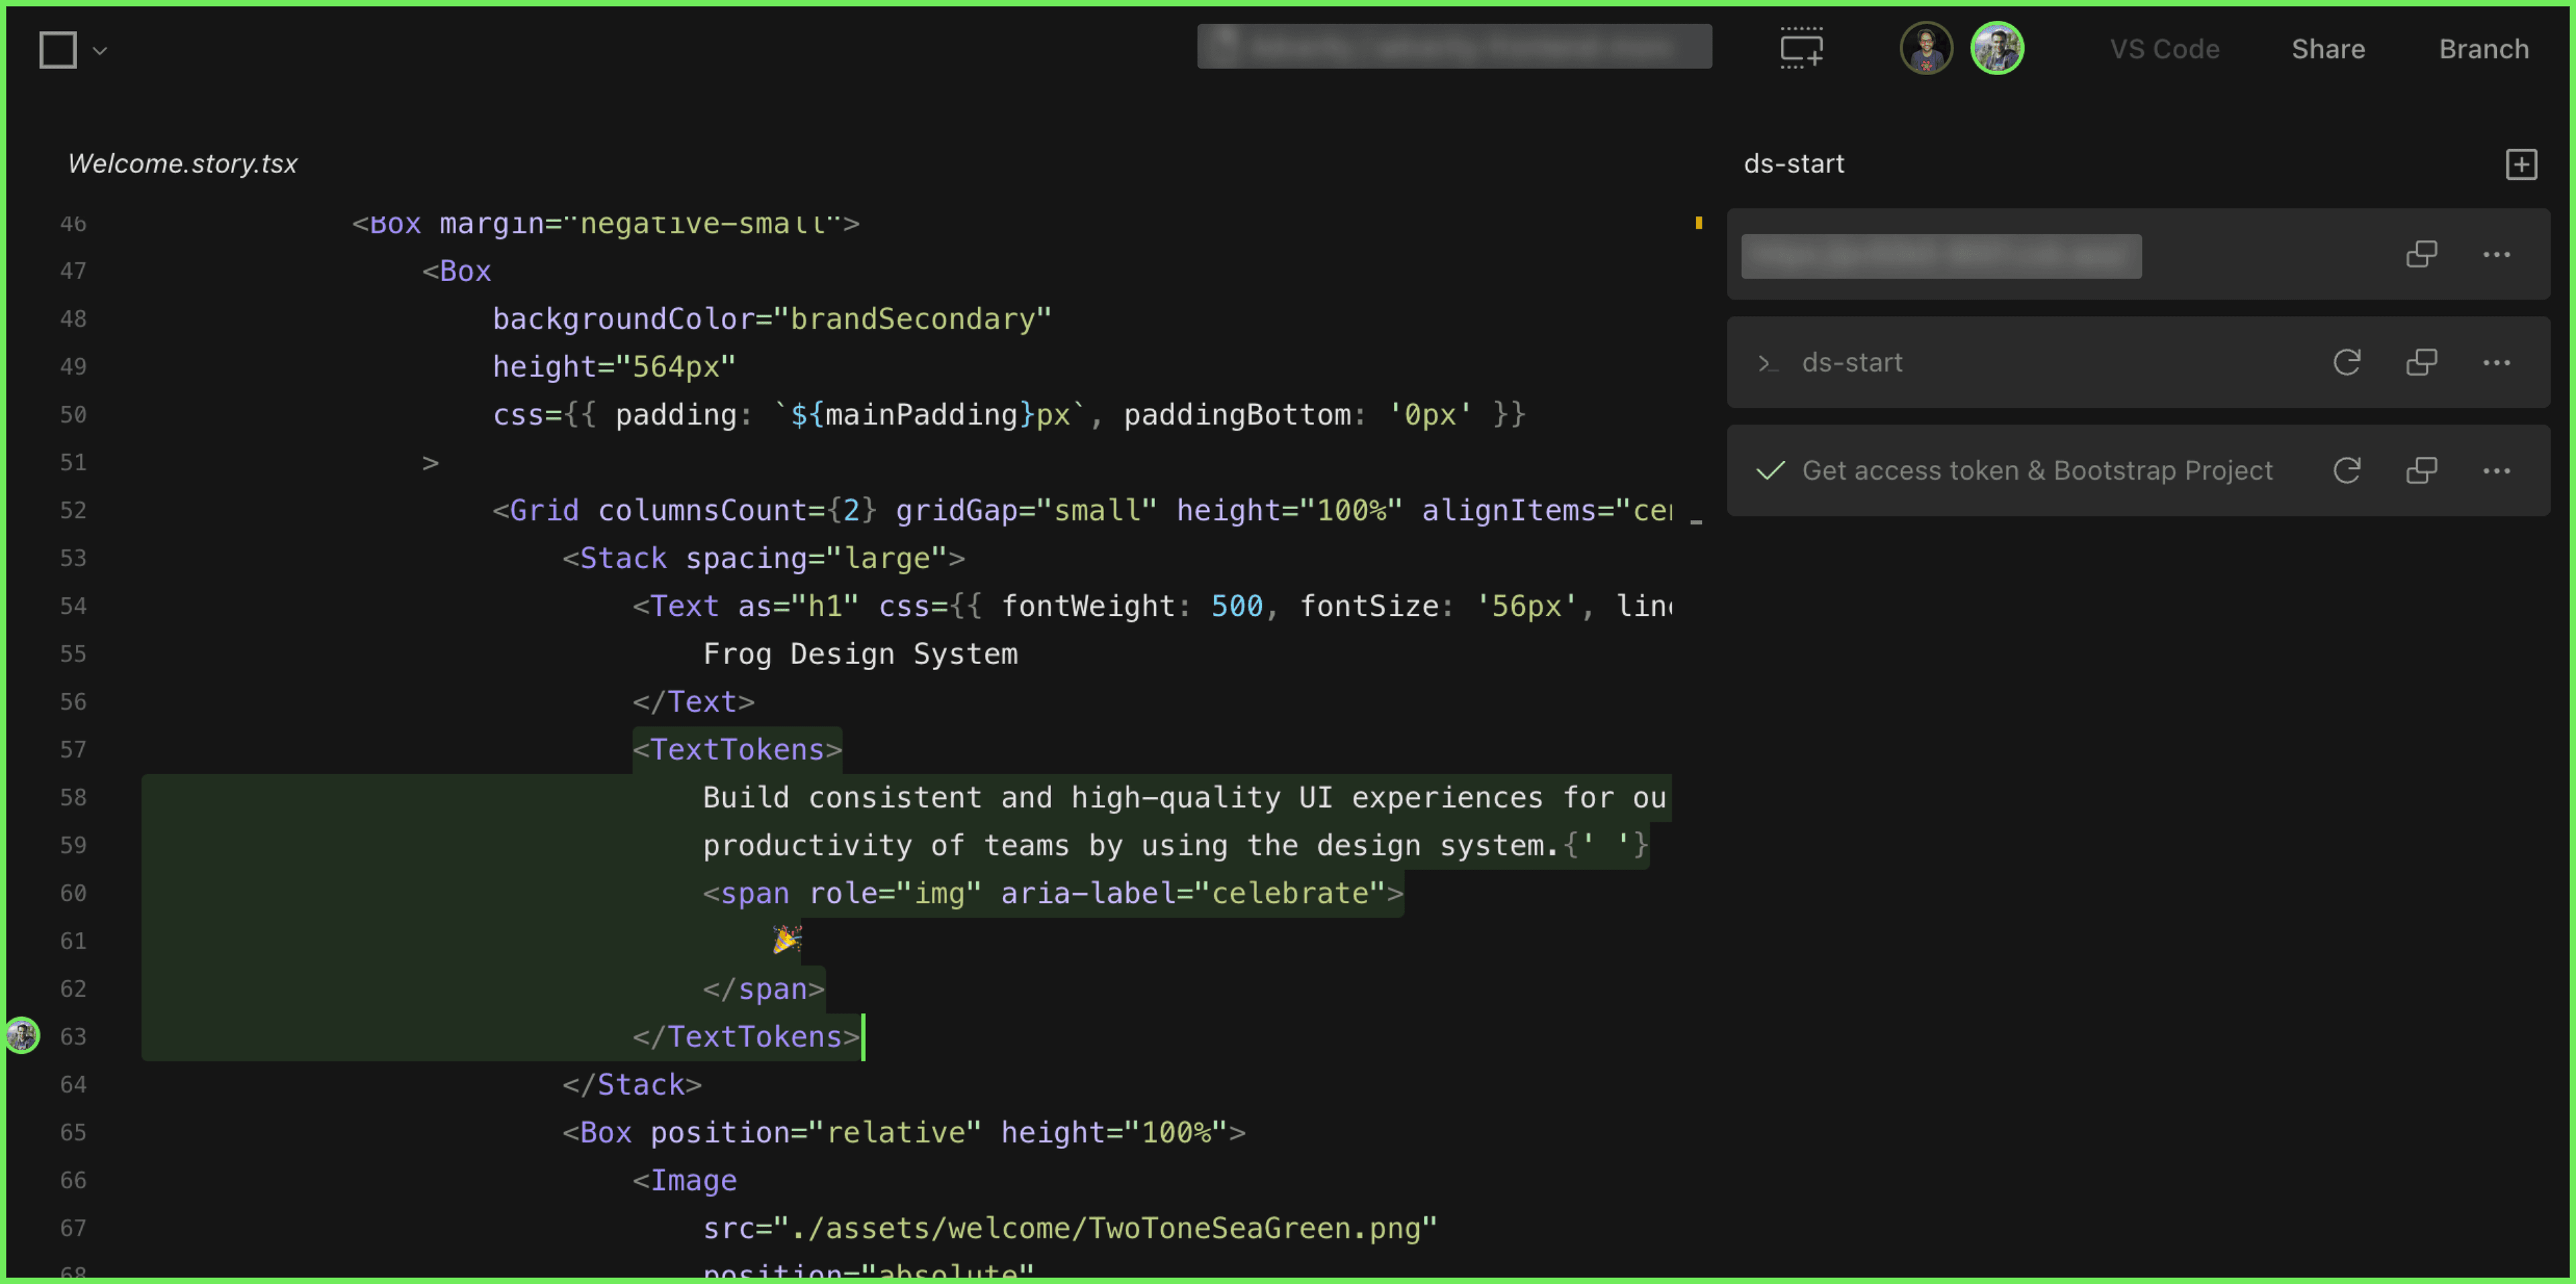Image resolution: width=2576 pixels, height=1284 pixels.
Task: Click the workspace logo square at top left
Action: coord(57,49)
